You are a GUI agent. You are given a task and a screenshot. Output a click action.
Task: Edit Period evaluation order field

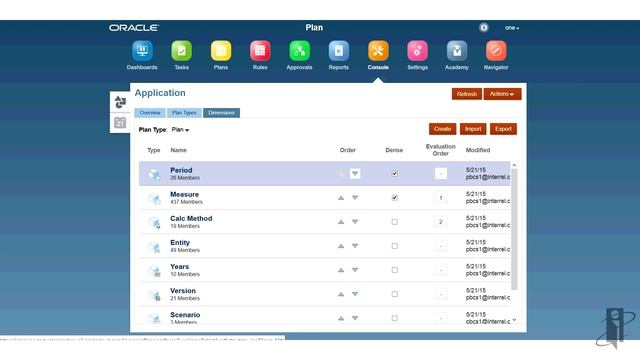440,173
